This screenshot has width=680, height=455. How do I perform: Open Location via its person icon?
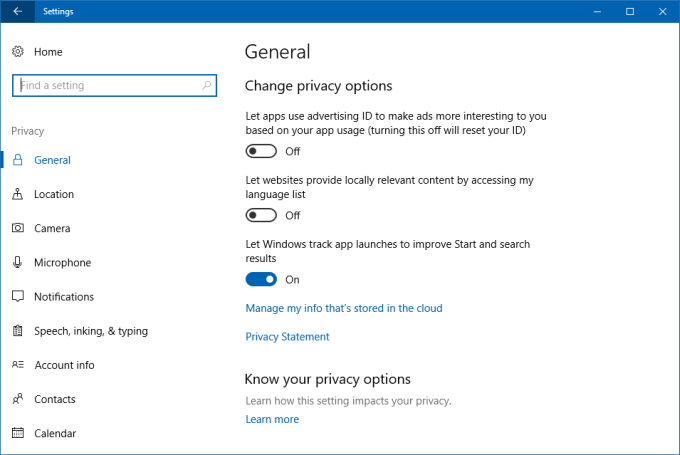(18, 194)
